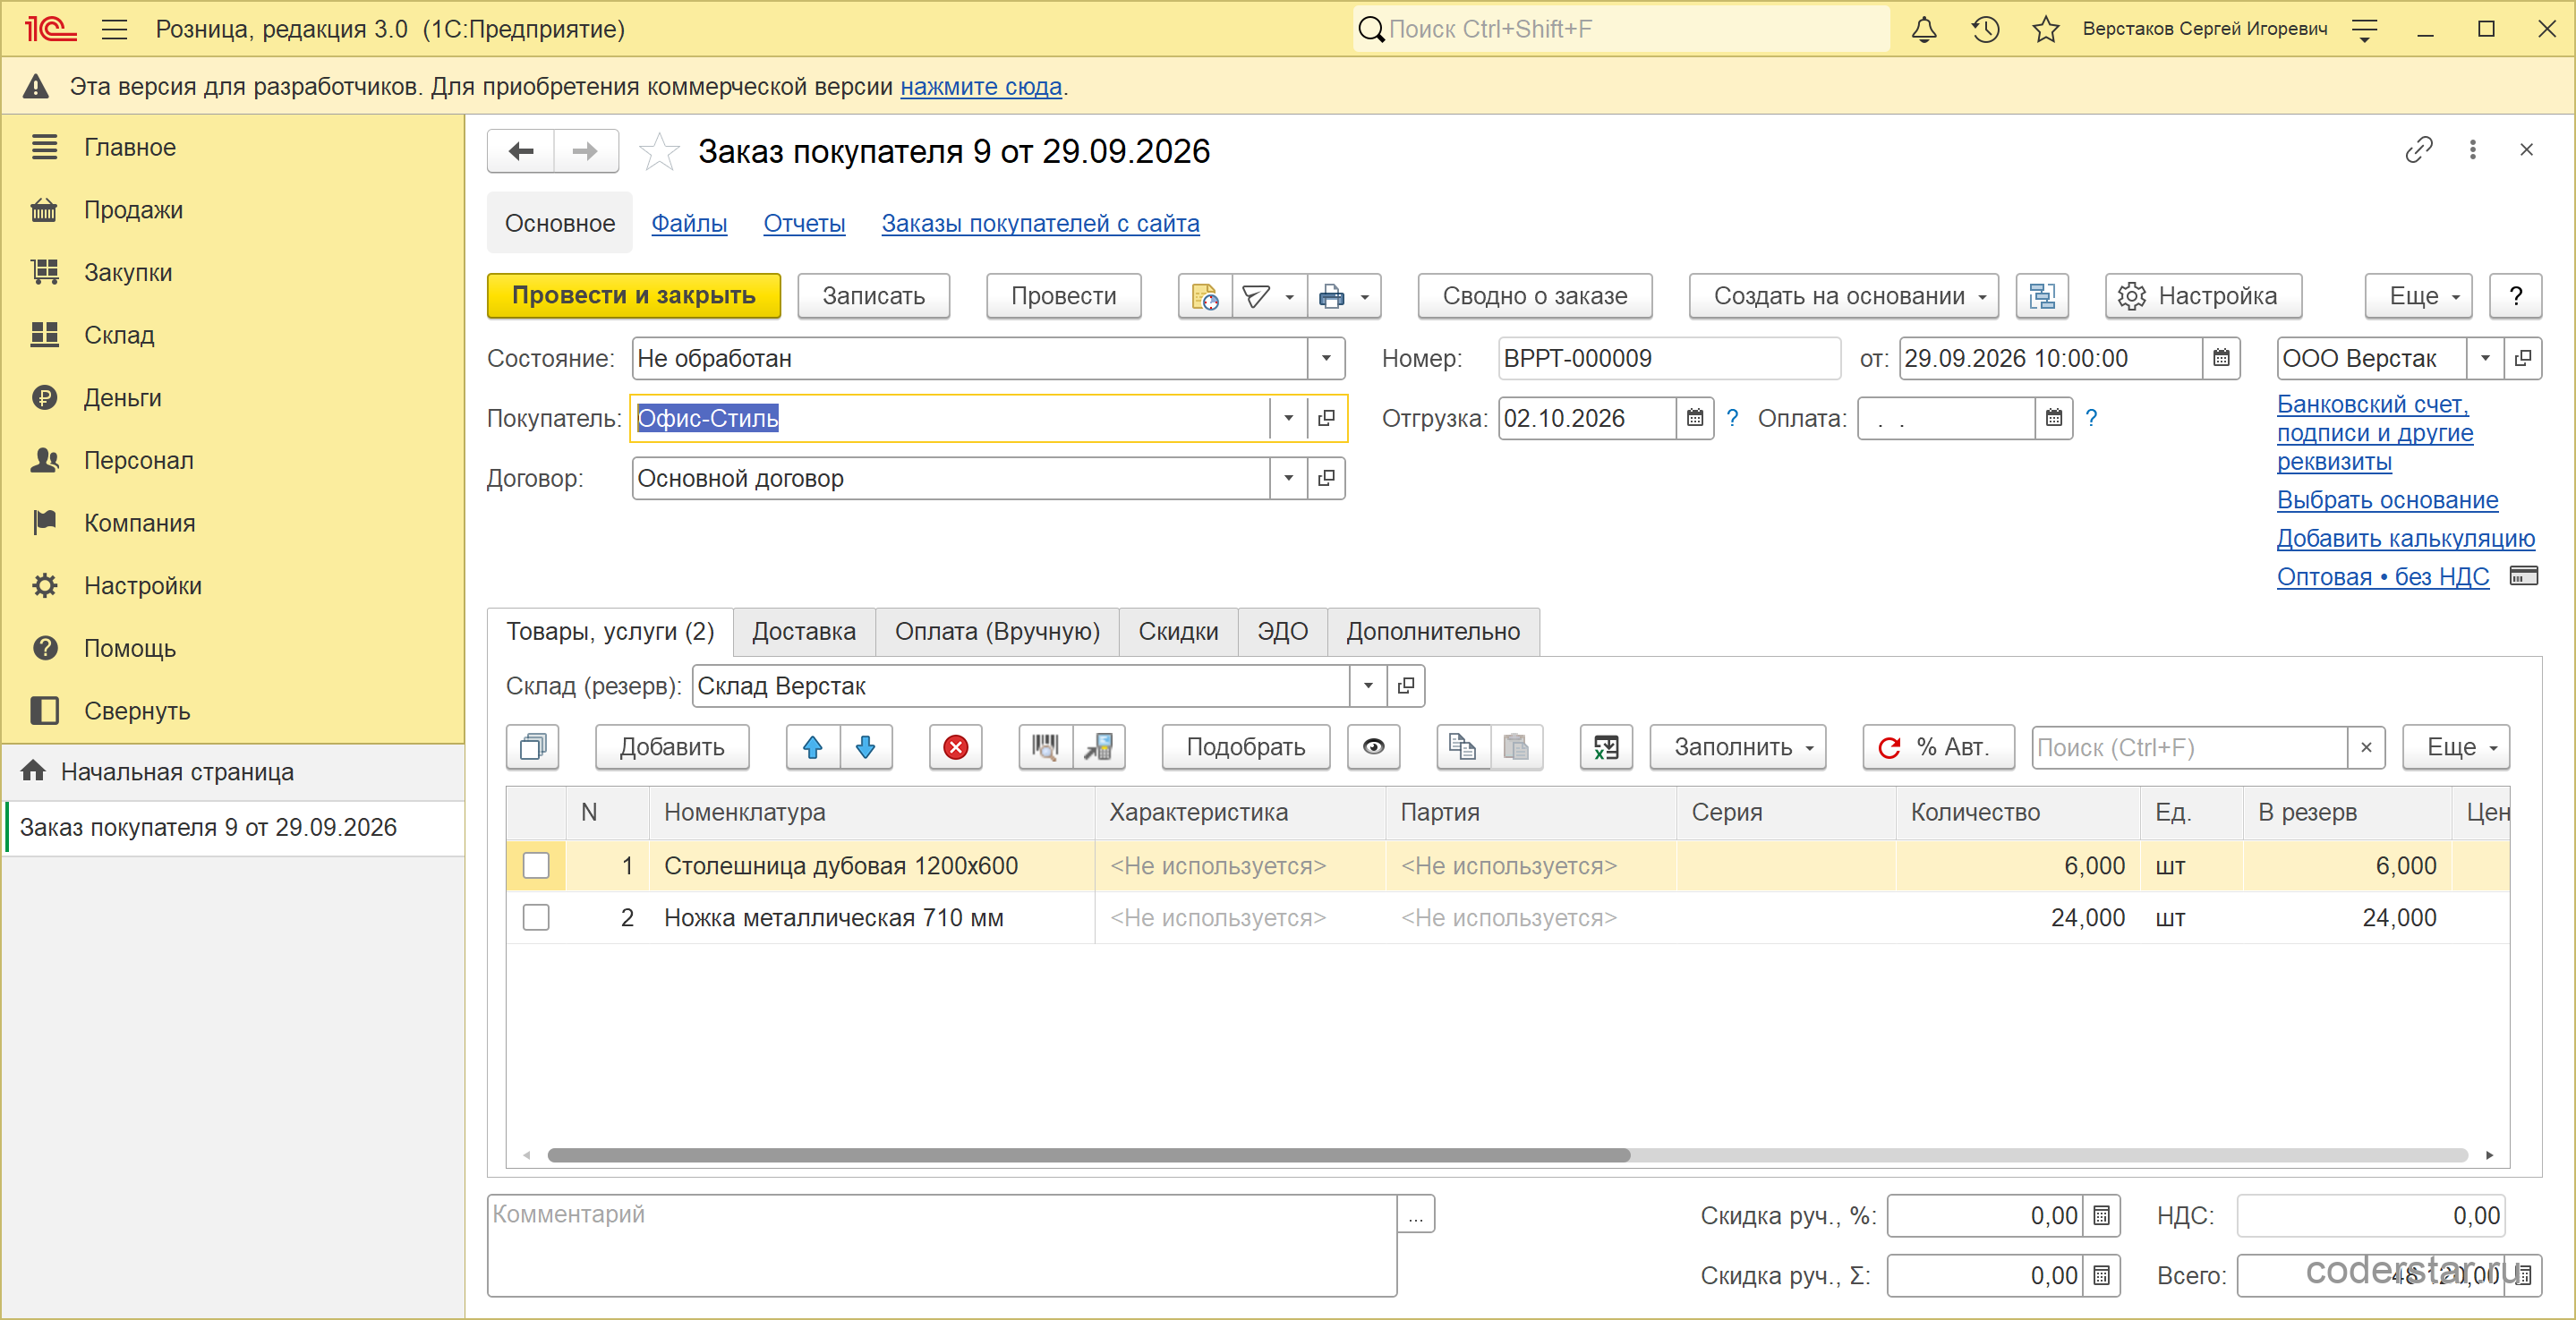The image size is (2576, 1320).
Task: Open goods table Еще menu
Action: pyautogui.click(x=2457, y=747)
